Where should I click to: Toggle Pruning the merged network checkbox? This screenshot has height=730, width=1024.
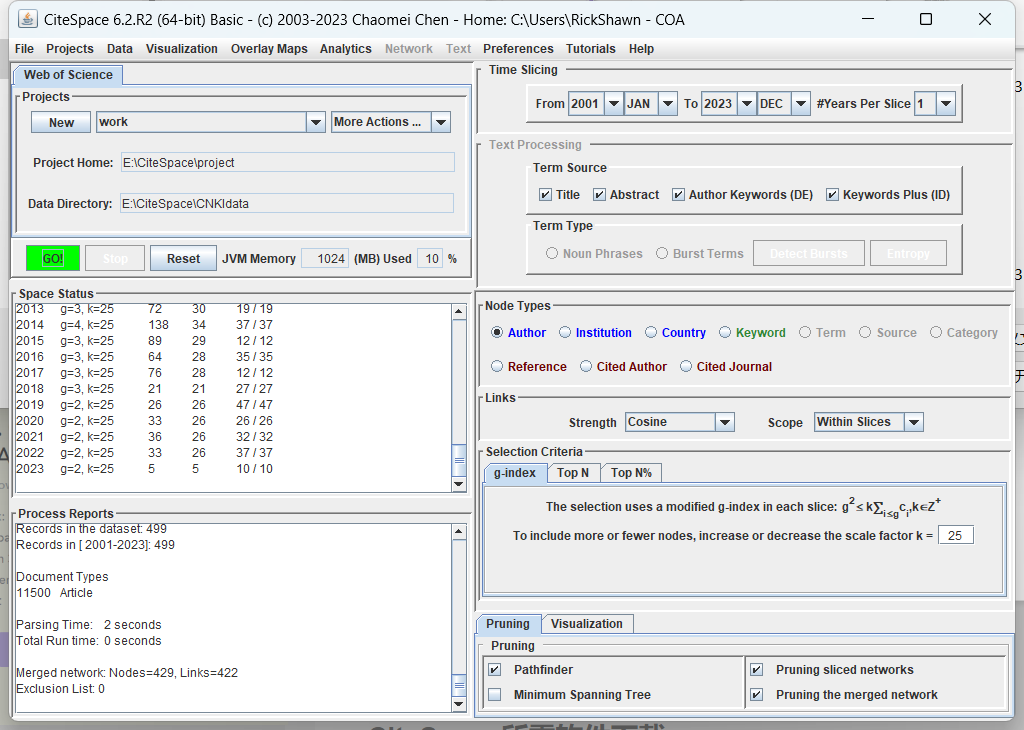pos(756,695)
